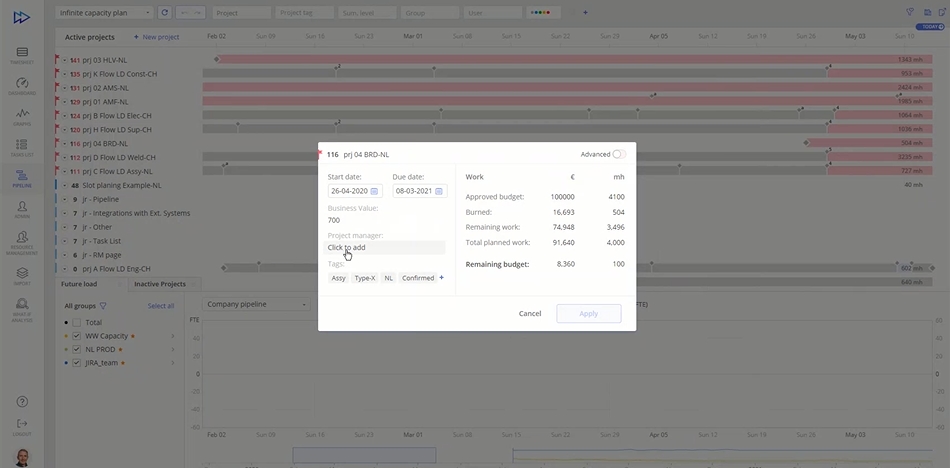The width and height of the screenshot is (950, 468).
Task: Click the refresh icon in the top toolbar
Action: [x=165, y=13]
